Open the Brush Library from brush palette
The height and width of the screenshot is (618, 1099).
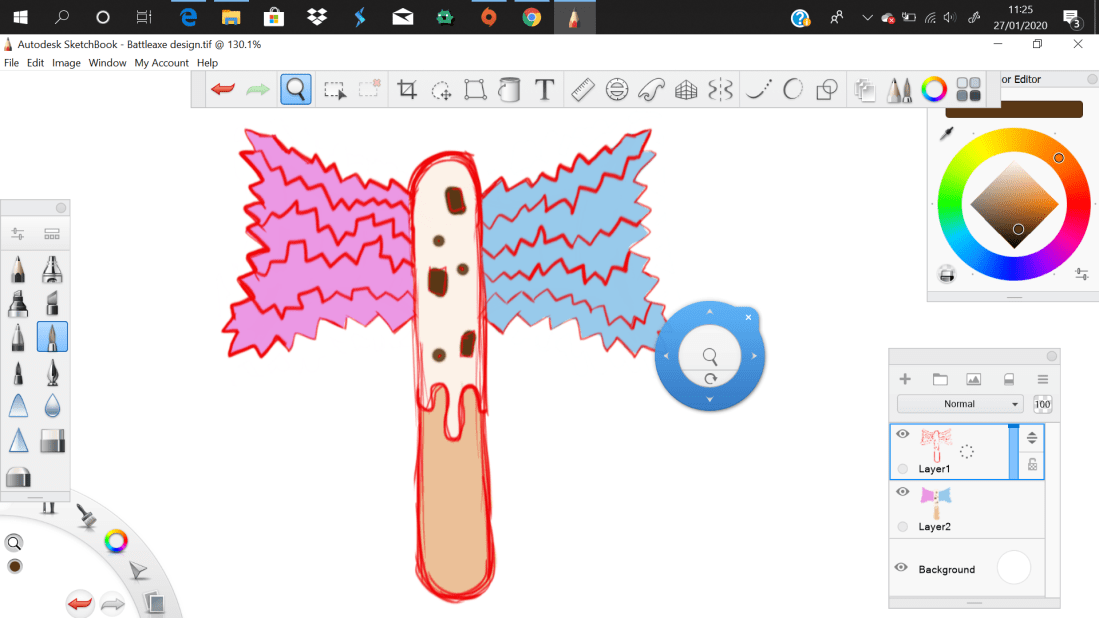(x=52, y=234)
